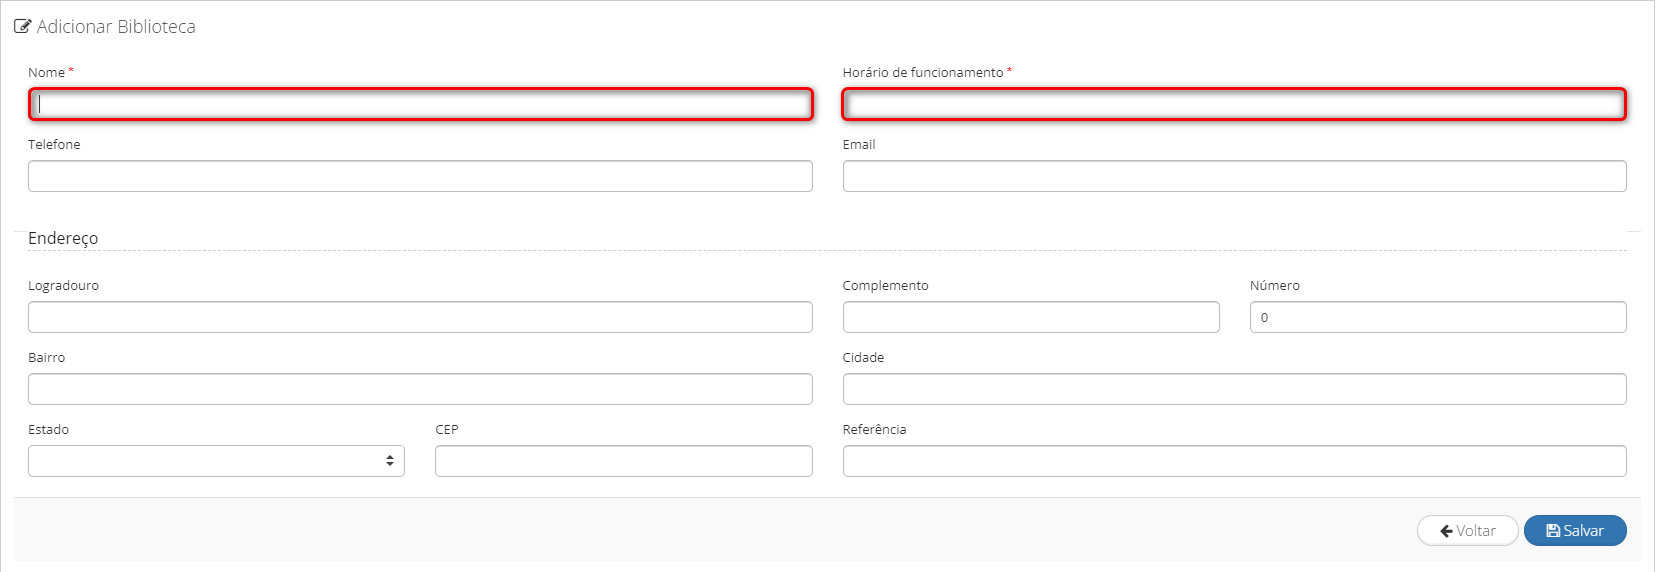Focus the Nome text field
The image size is (1656, 572).
pos(420,104)
